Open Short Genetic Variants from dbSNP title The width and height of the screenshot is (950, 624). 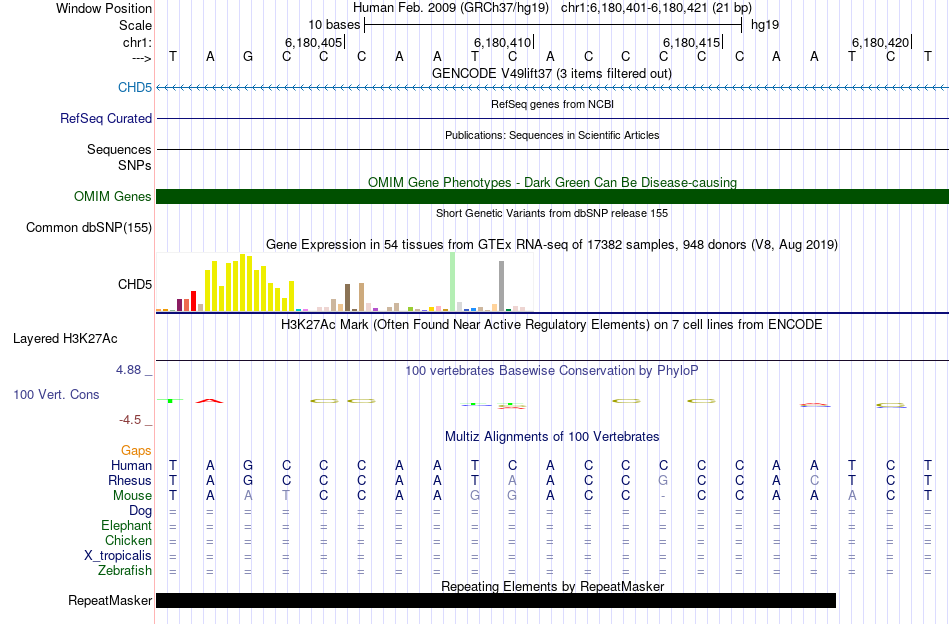click(552, 213)
